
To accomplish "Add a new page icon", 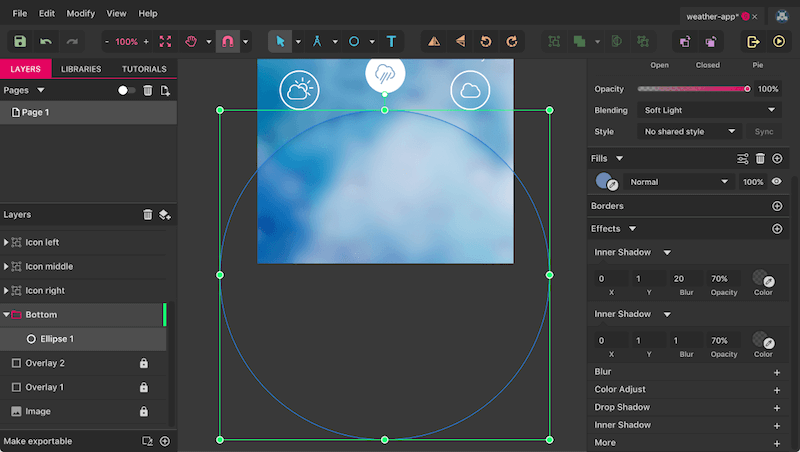I will pyautogui.click(x=165, y=90).
